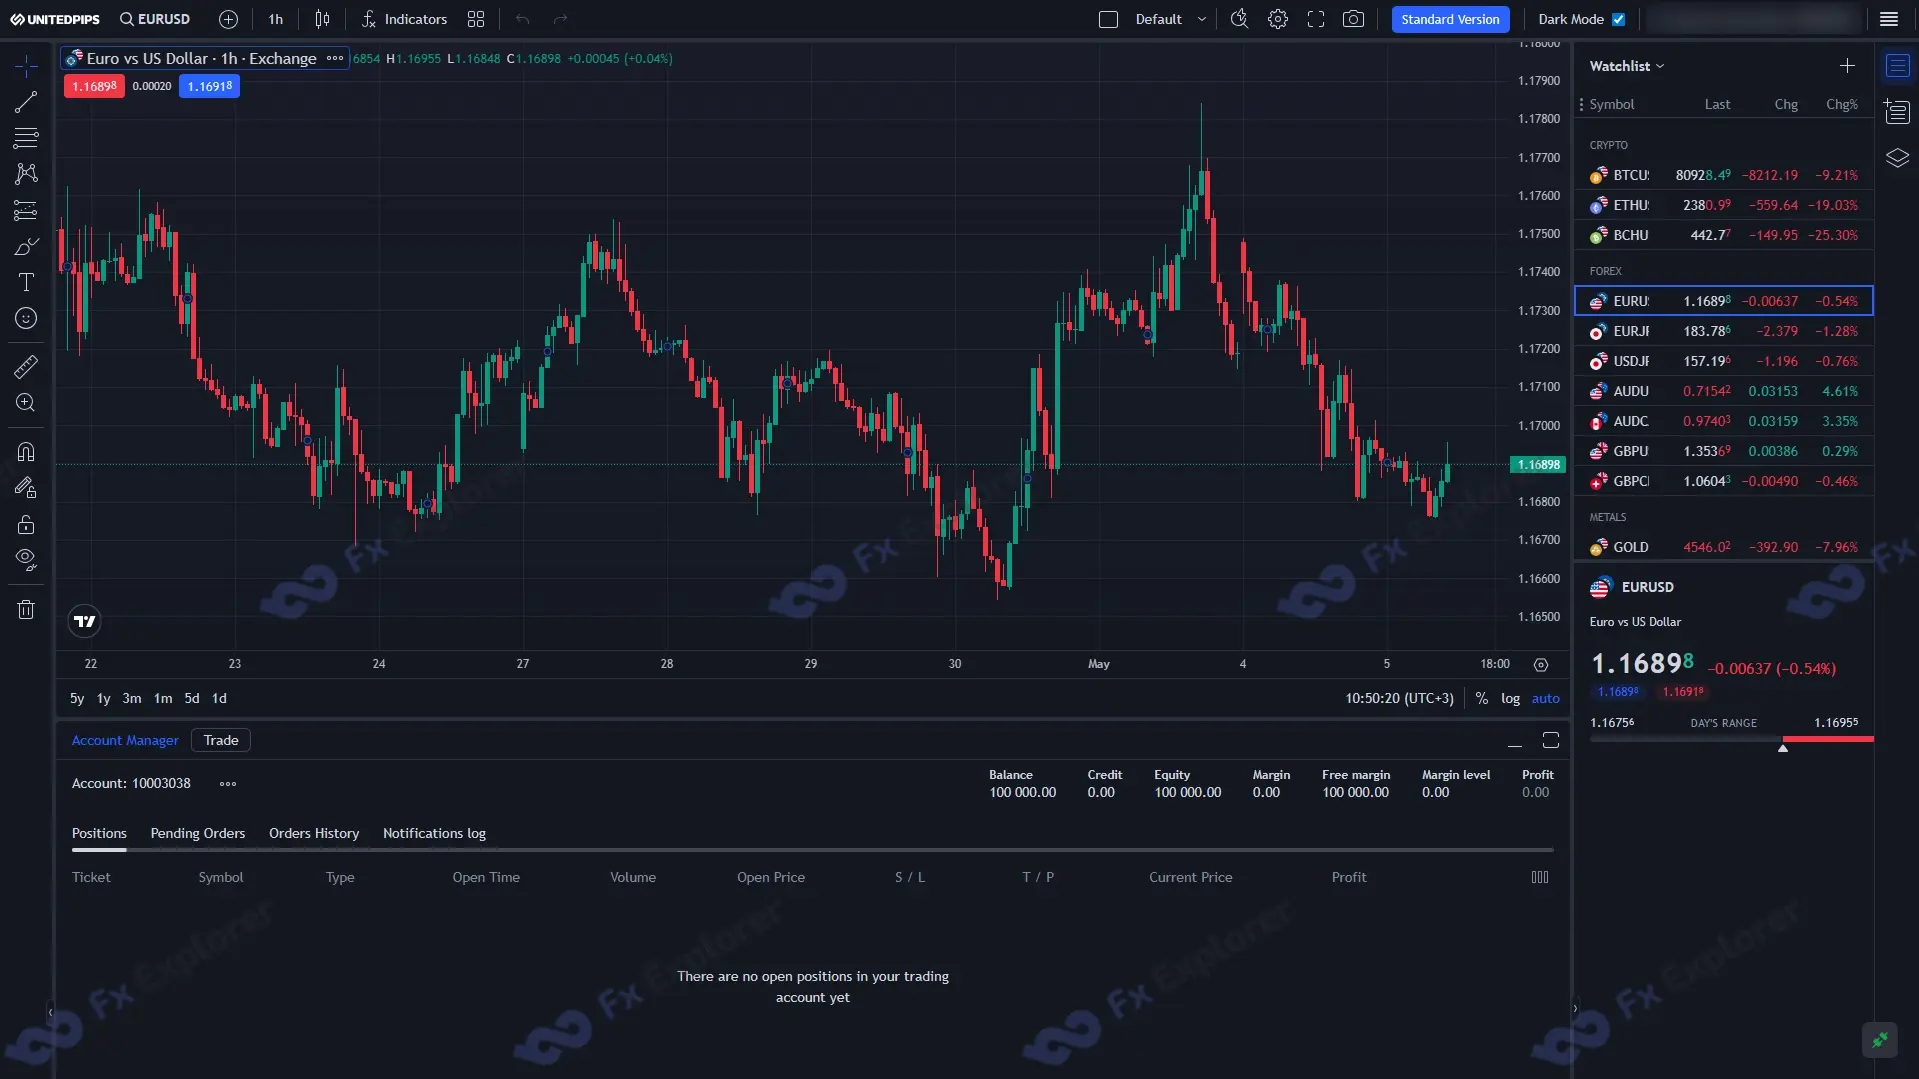The image size is (1919, 1079).
Task: Open the Pending Orders tab
Action: tap(197, 833)
